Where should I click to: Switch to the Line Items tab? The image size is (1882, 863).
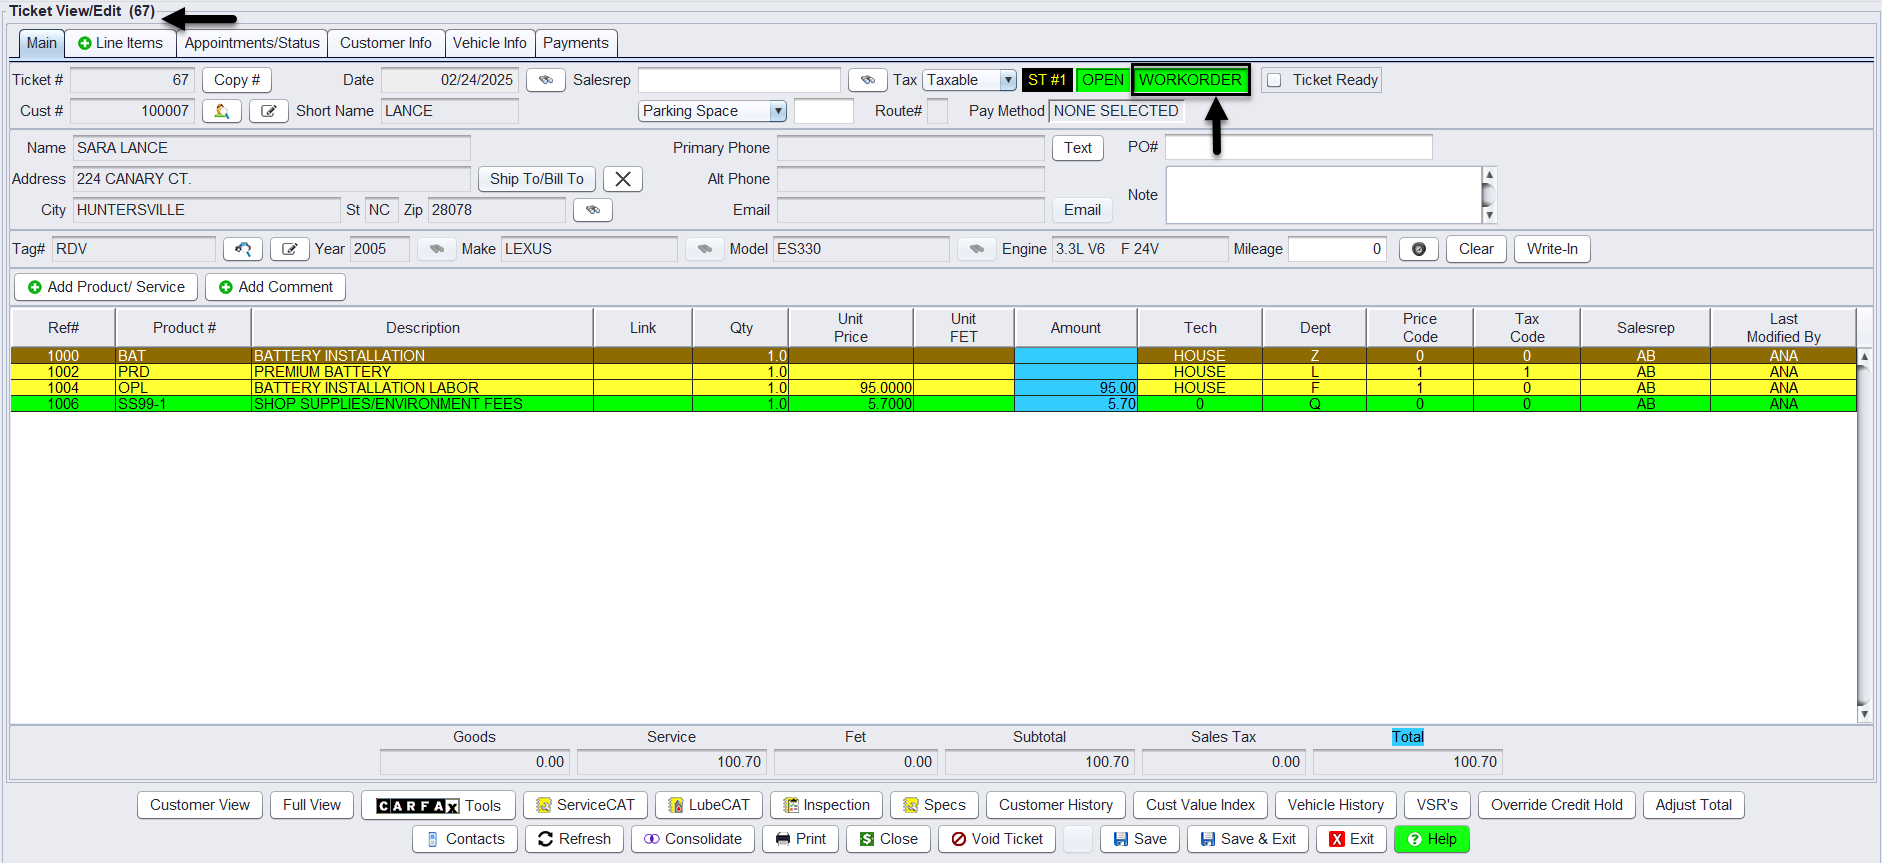pos(120,43)
